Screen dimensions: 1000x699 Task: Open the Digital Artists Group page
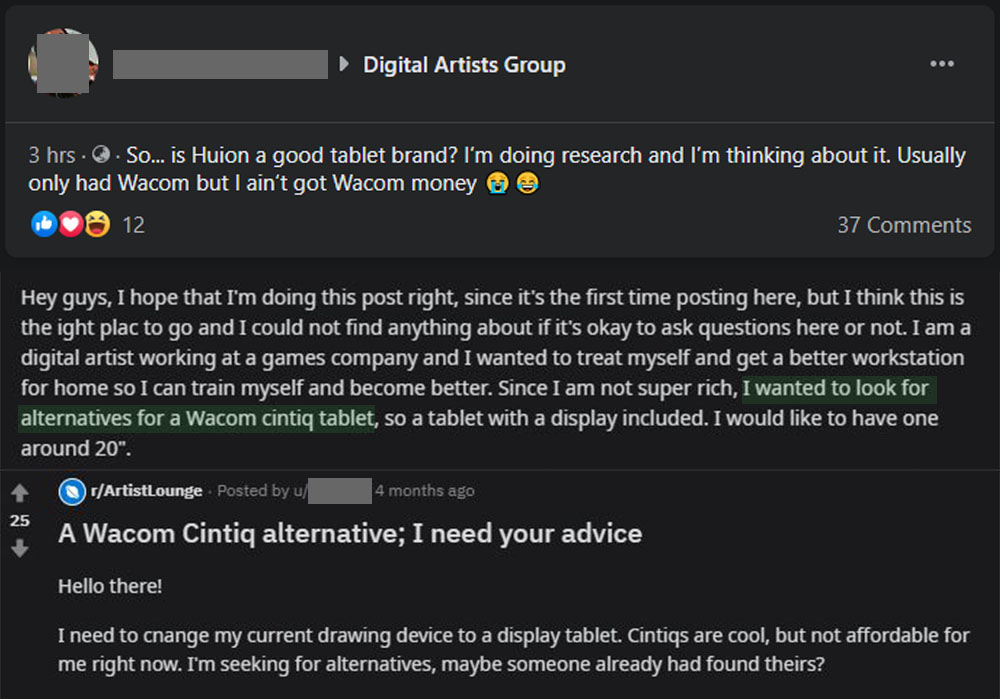[x=464, y=65]
